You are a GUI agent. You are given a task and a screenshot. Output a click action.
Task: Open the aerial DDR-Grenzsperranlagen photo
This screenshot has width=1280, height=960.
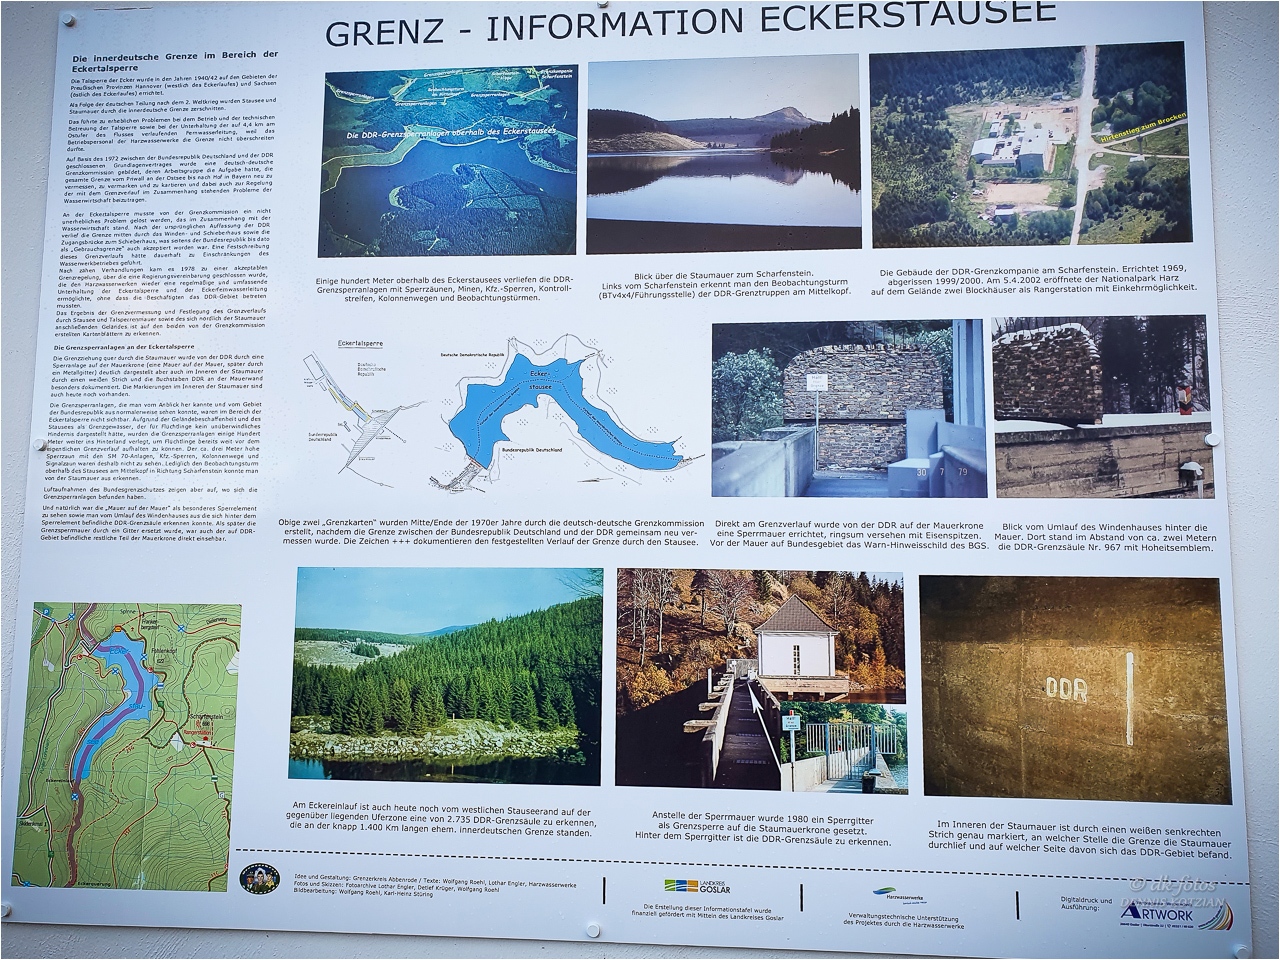point(447,164)
